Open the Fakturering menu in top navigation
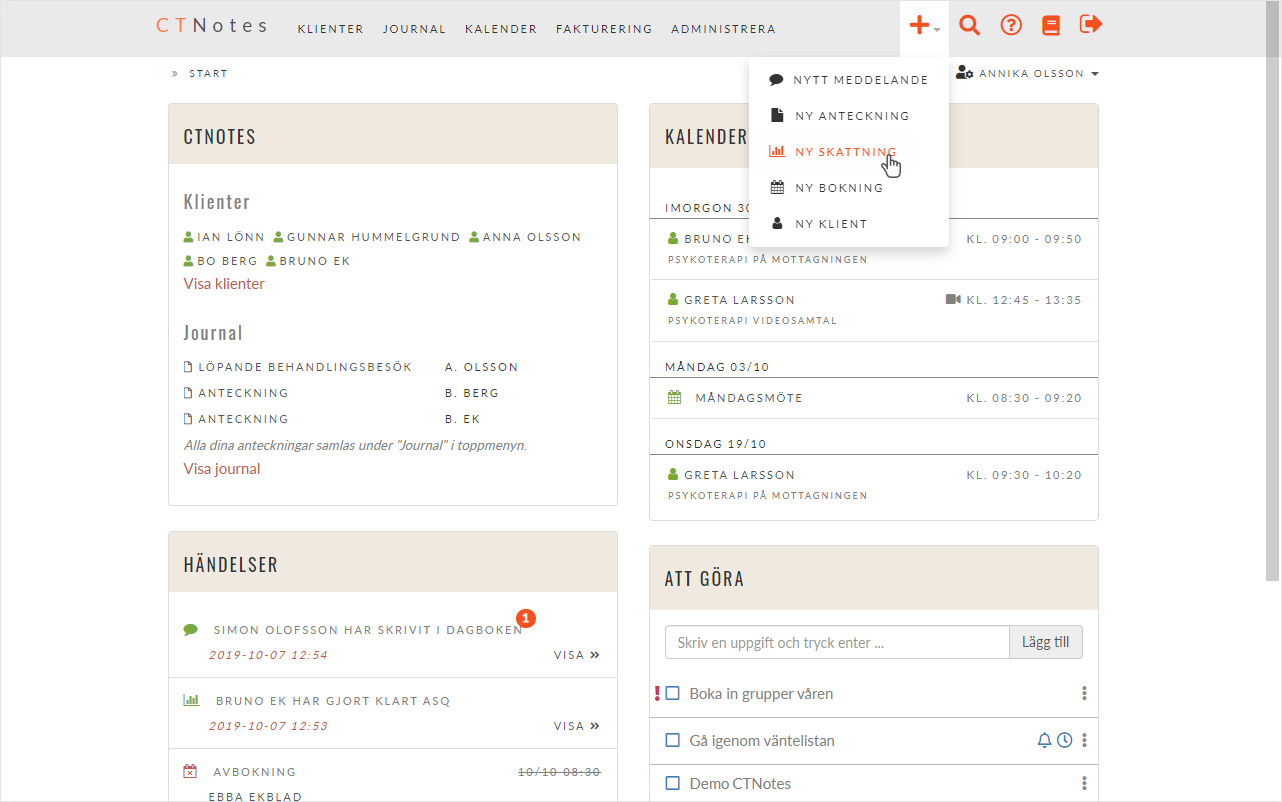 click(x=604, y=29)
